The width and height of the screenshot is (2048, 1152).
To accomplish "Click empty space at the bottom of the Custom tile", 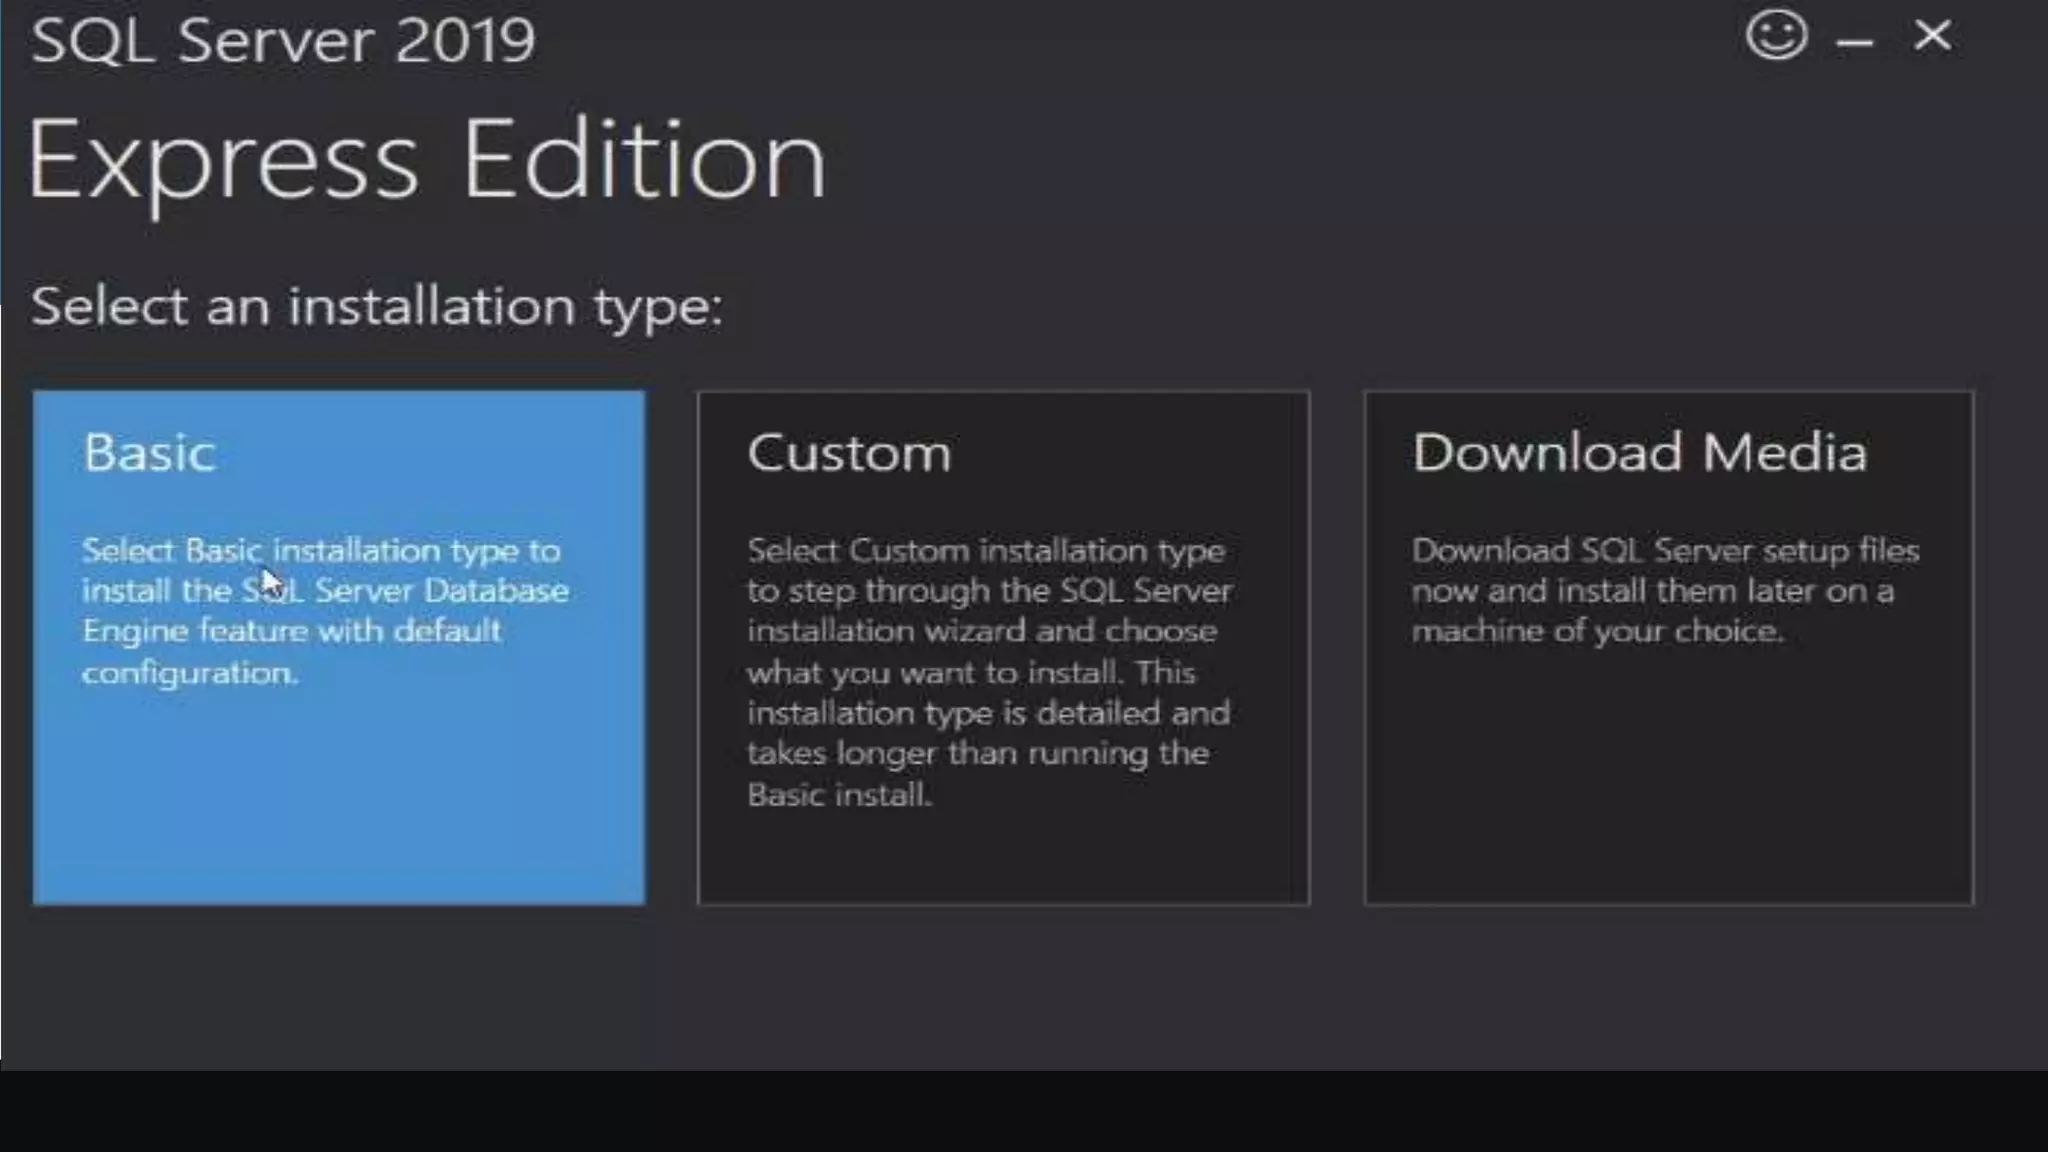I will (x=1004, y=860).
